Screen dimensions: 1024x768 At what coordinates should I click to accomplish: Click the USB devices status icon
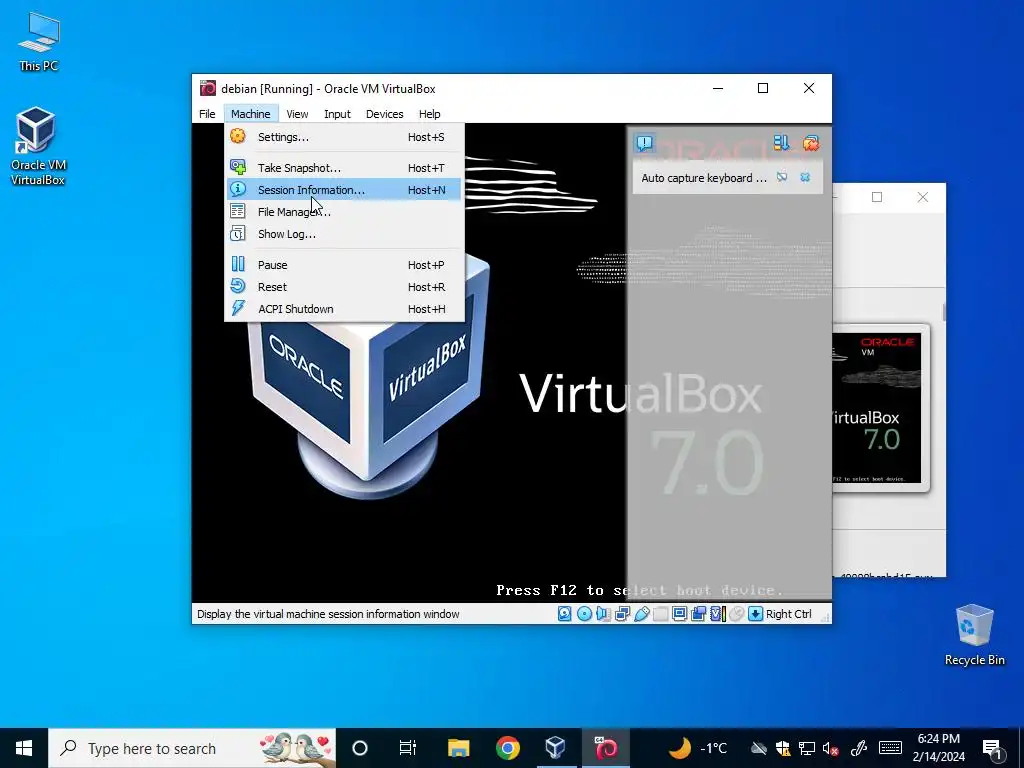(642, 614)
